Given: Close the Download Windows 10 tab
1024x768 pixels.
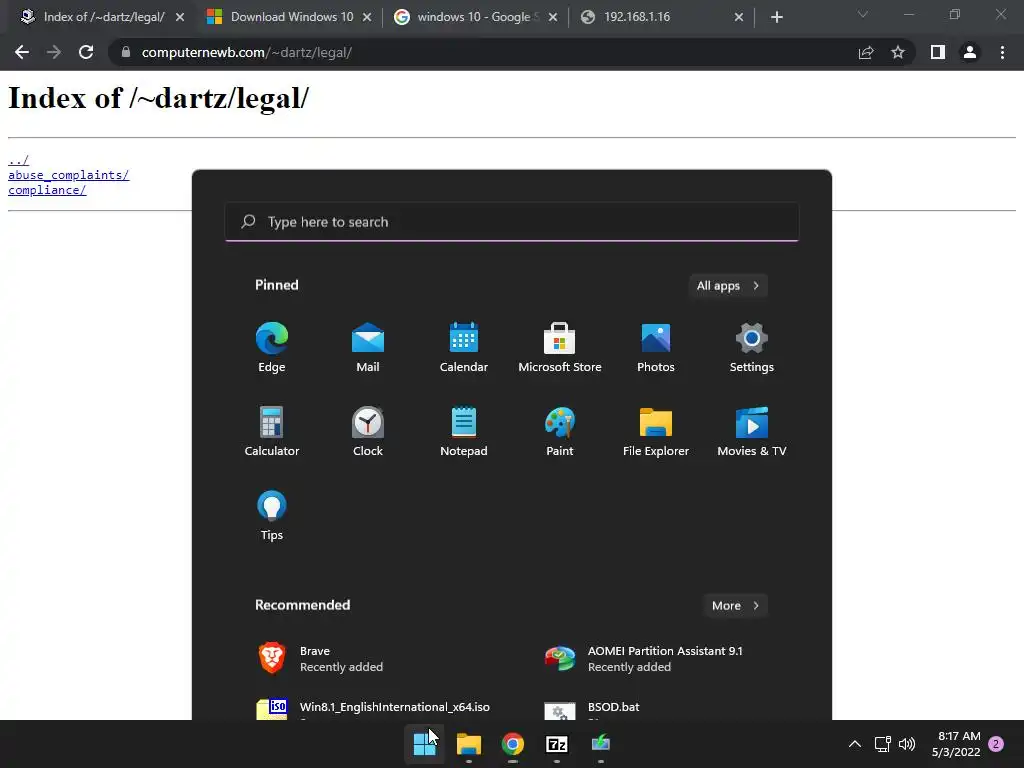Looking at the screenshot, I should [367, 17].
